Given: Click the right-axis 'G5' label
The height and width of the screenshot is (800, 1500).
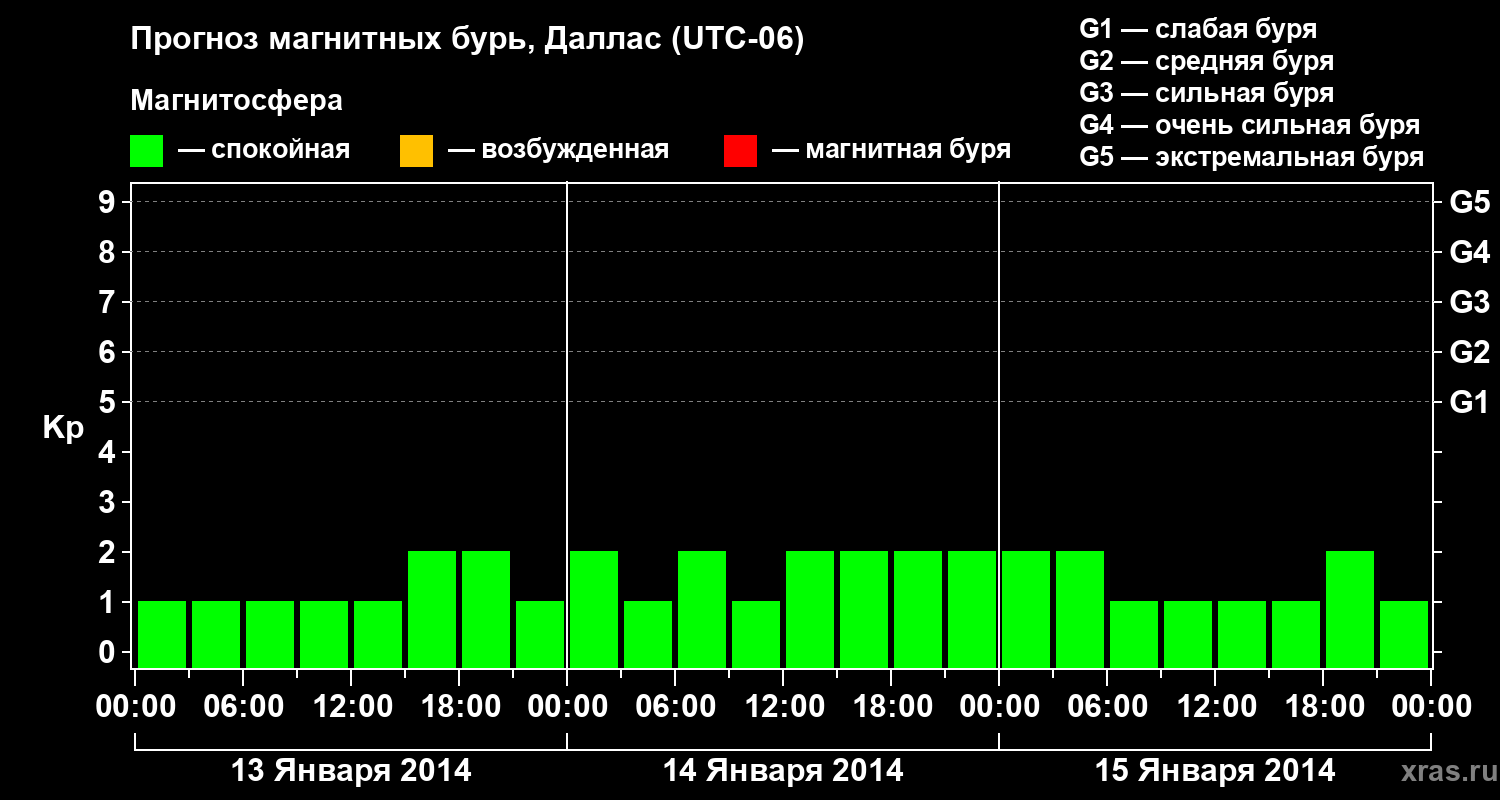Looking at the screenshot, I should pyautogui.click(x=1469, y=202).
